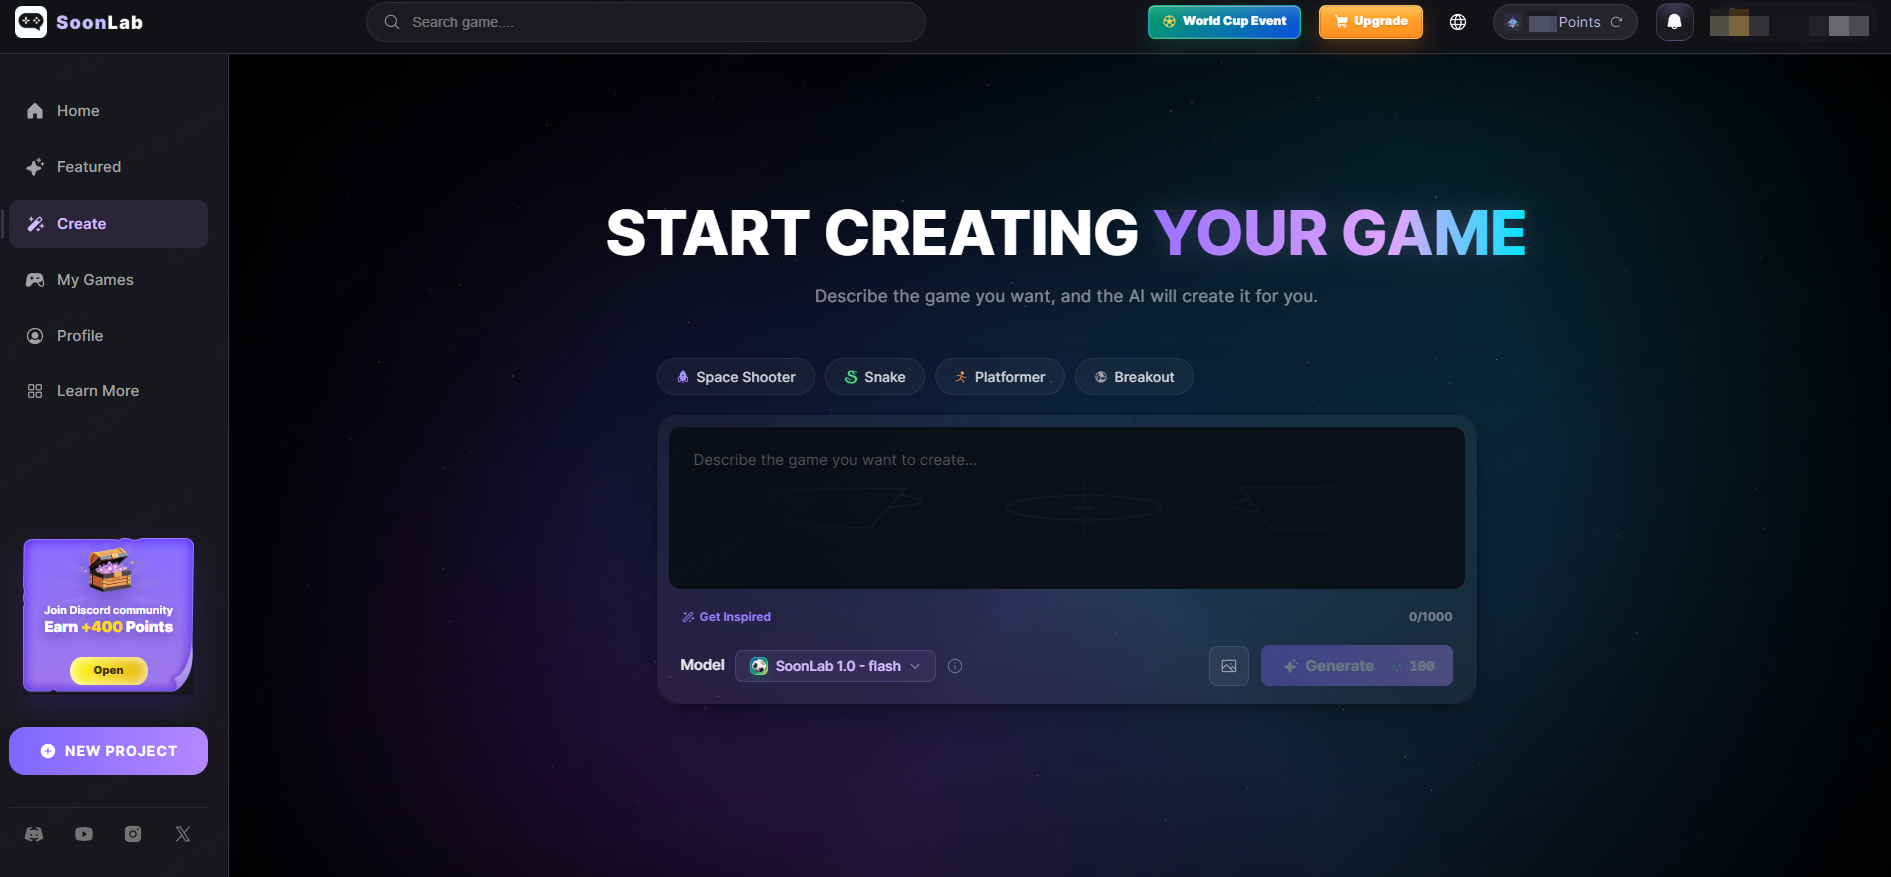
Task: Click the 'Earn +400 Points' text
Action: click(x=109, y=627)
